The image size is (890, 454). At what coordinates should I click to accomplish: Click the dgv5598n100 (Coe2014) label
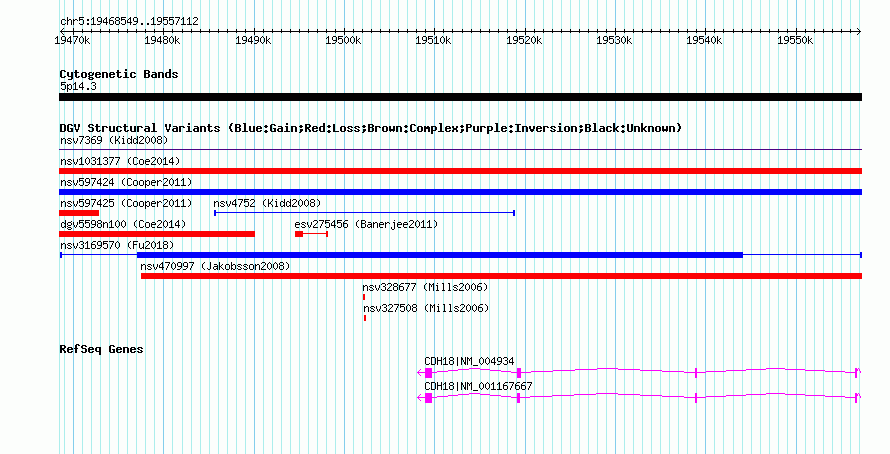(x=123, y=224)
